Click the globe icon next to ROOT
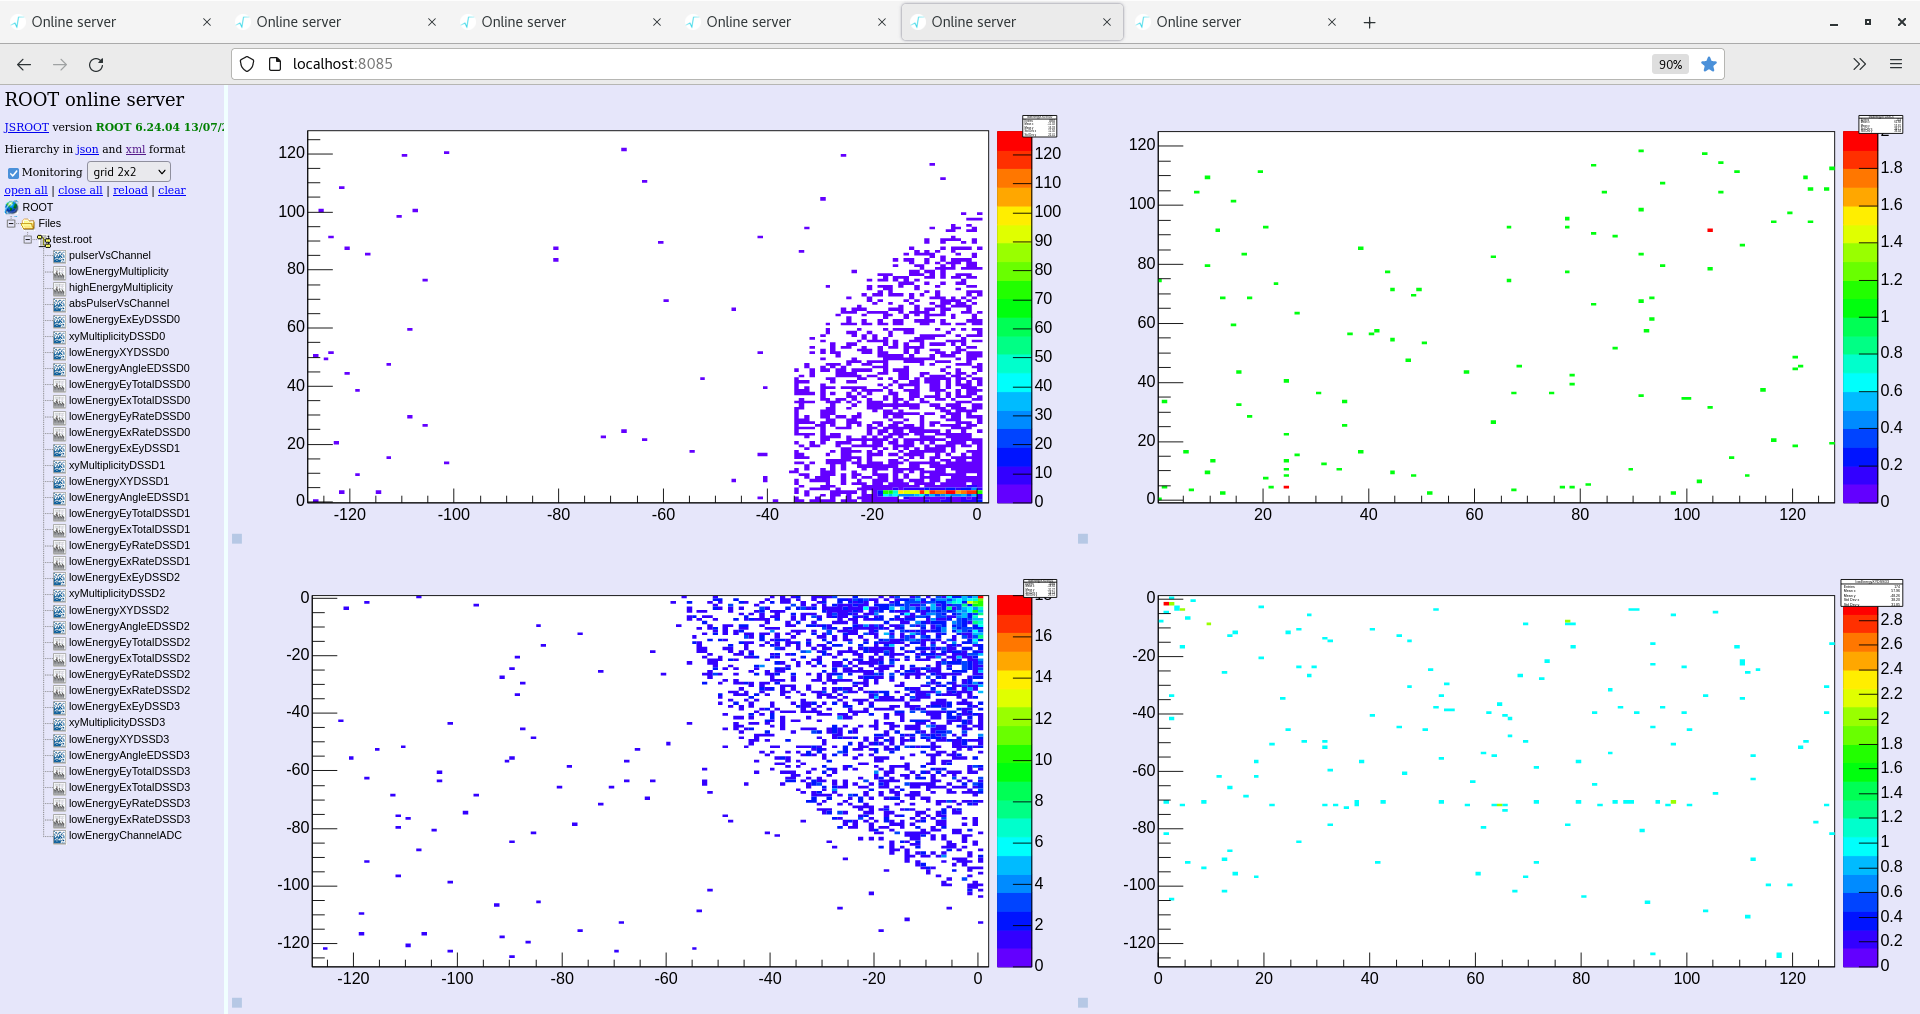 coord(10,207)
